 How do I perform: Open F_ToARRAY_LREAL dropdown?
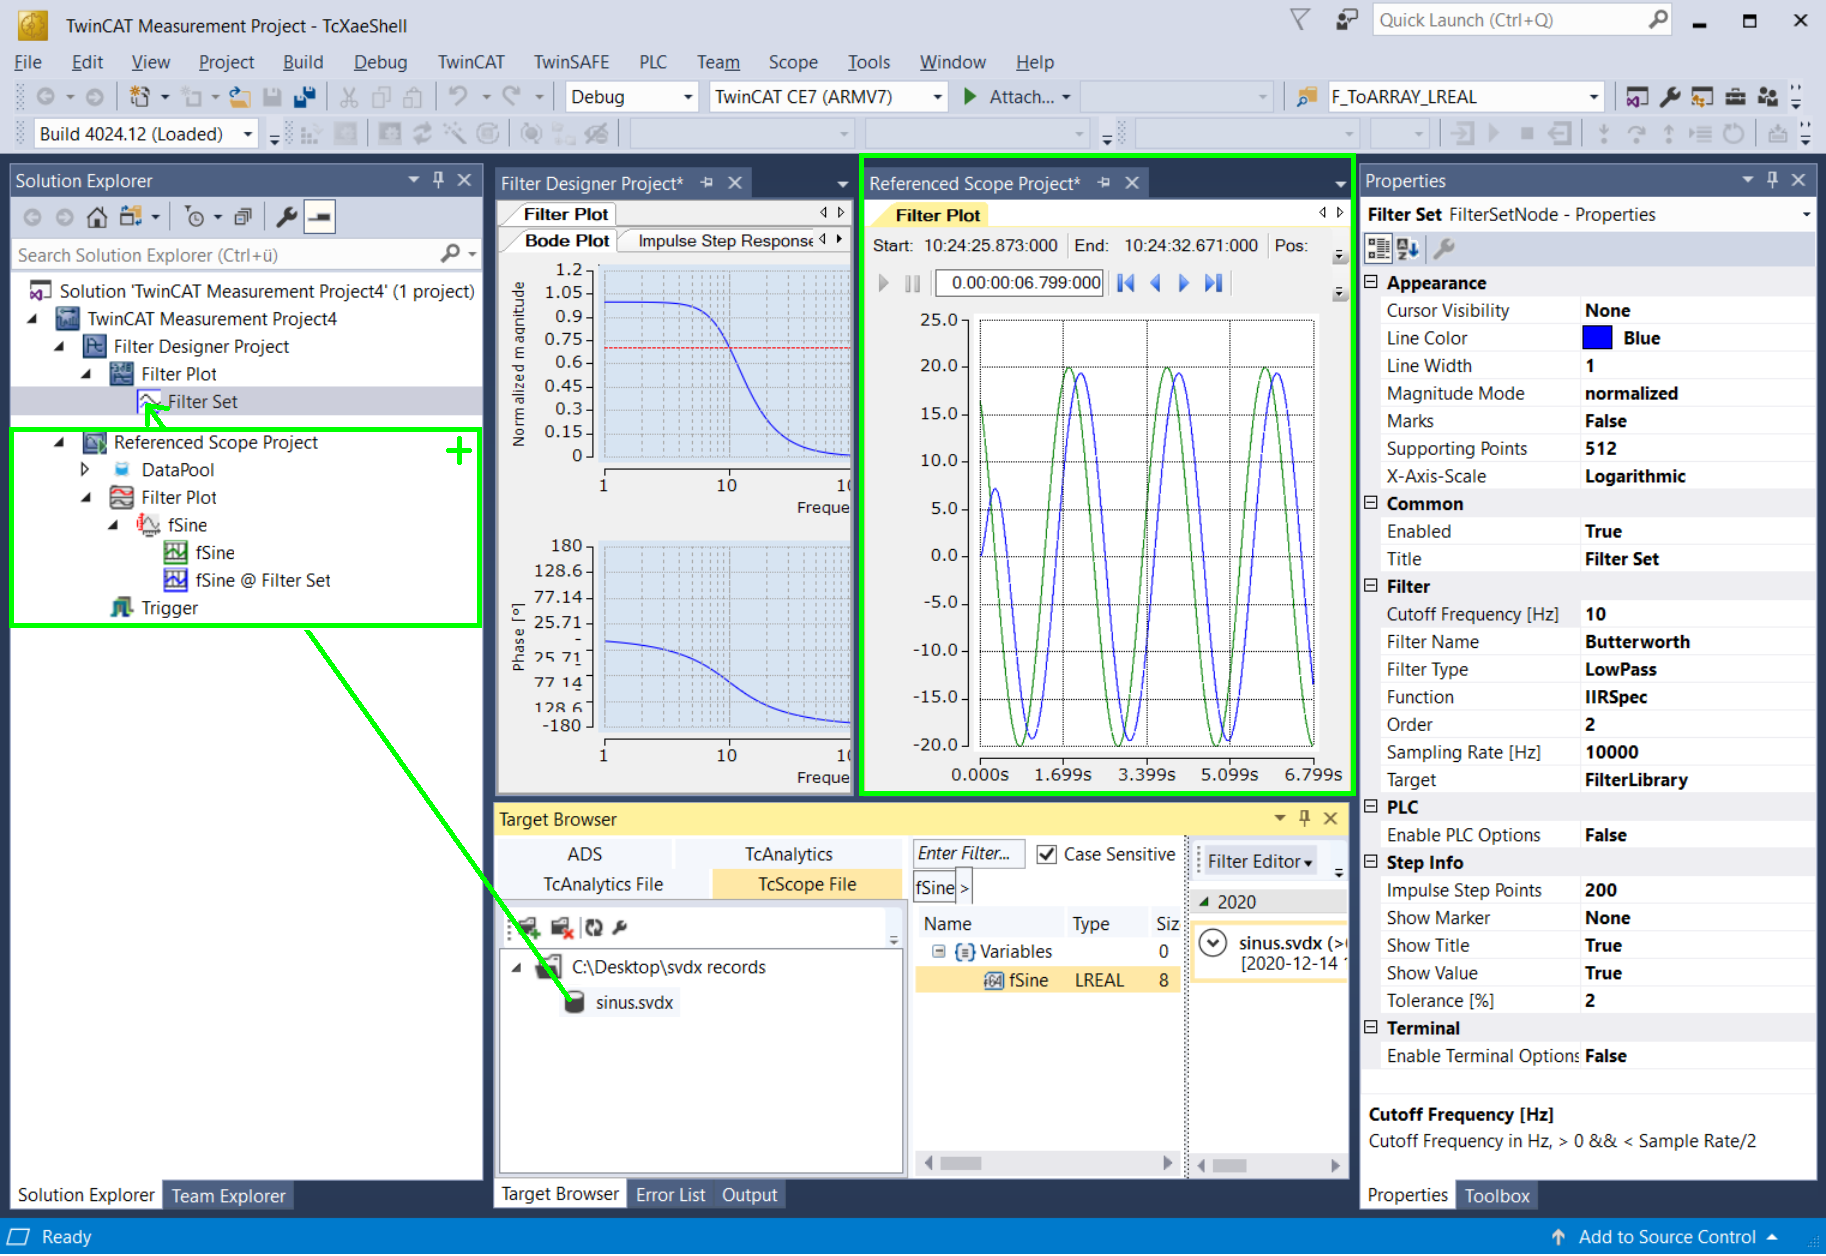(x=1593, y=97)
